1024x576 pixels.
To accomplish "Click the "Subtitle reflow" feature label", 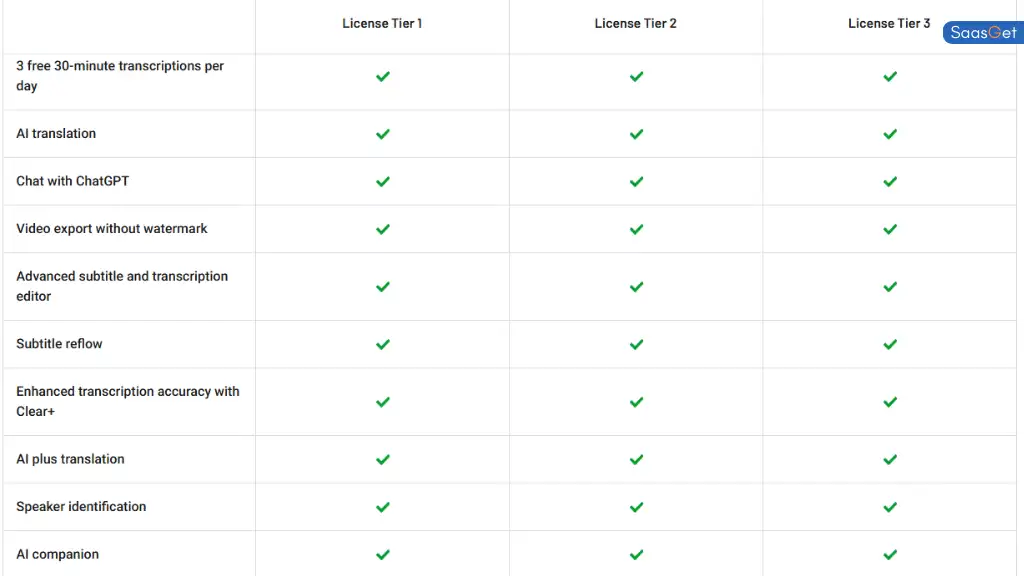I will [59, 344].
